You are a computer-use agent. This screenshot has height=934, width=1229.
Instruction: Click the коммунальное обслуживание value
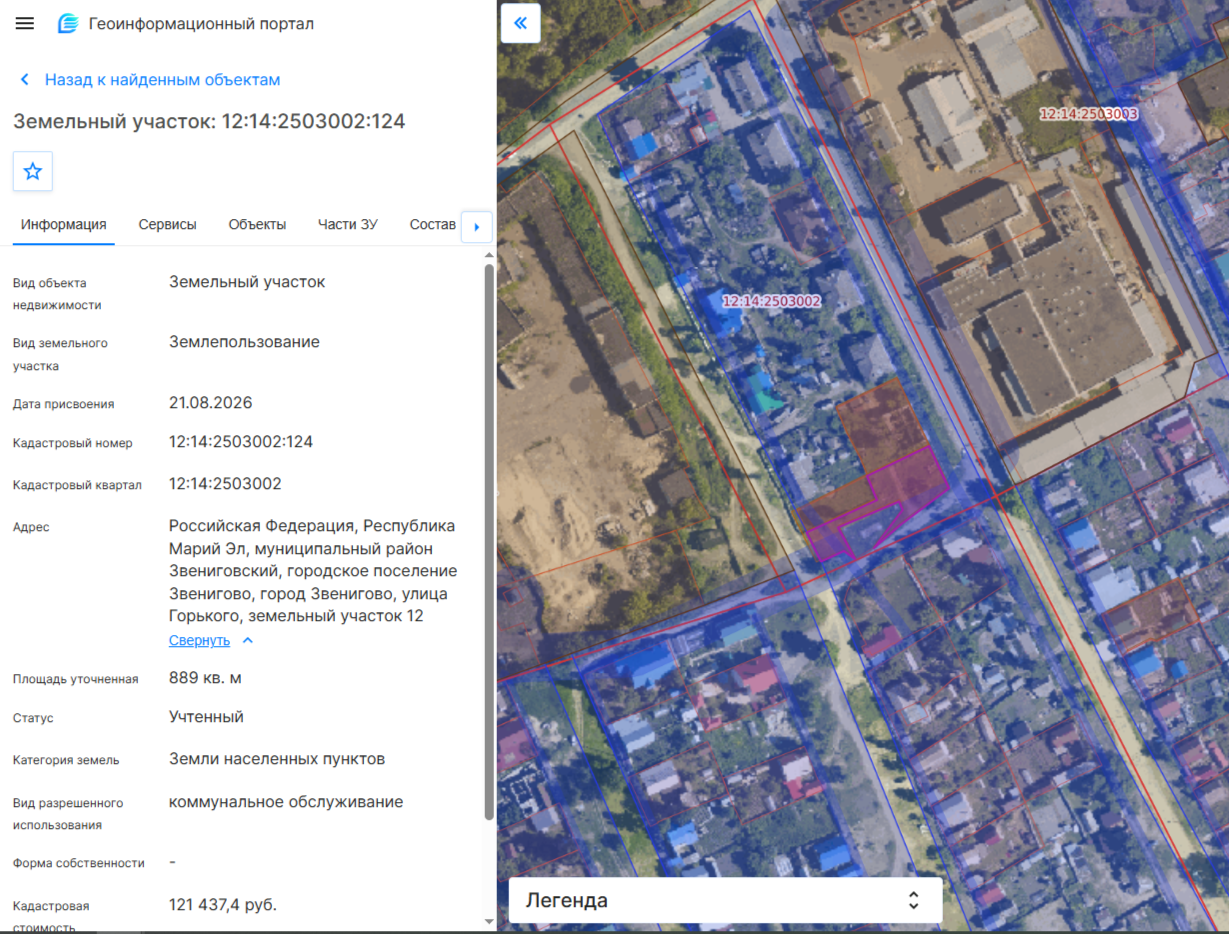click(286, 802)
